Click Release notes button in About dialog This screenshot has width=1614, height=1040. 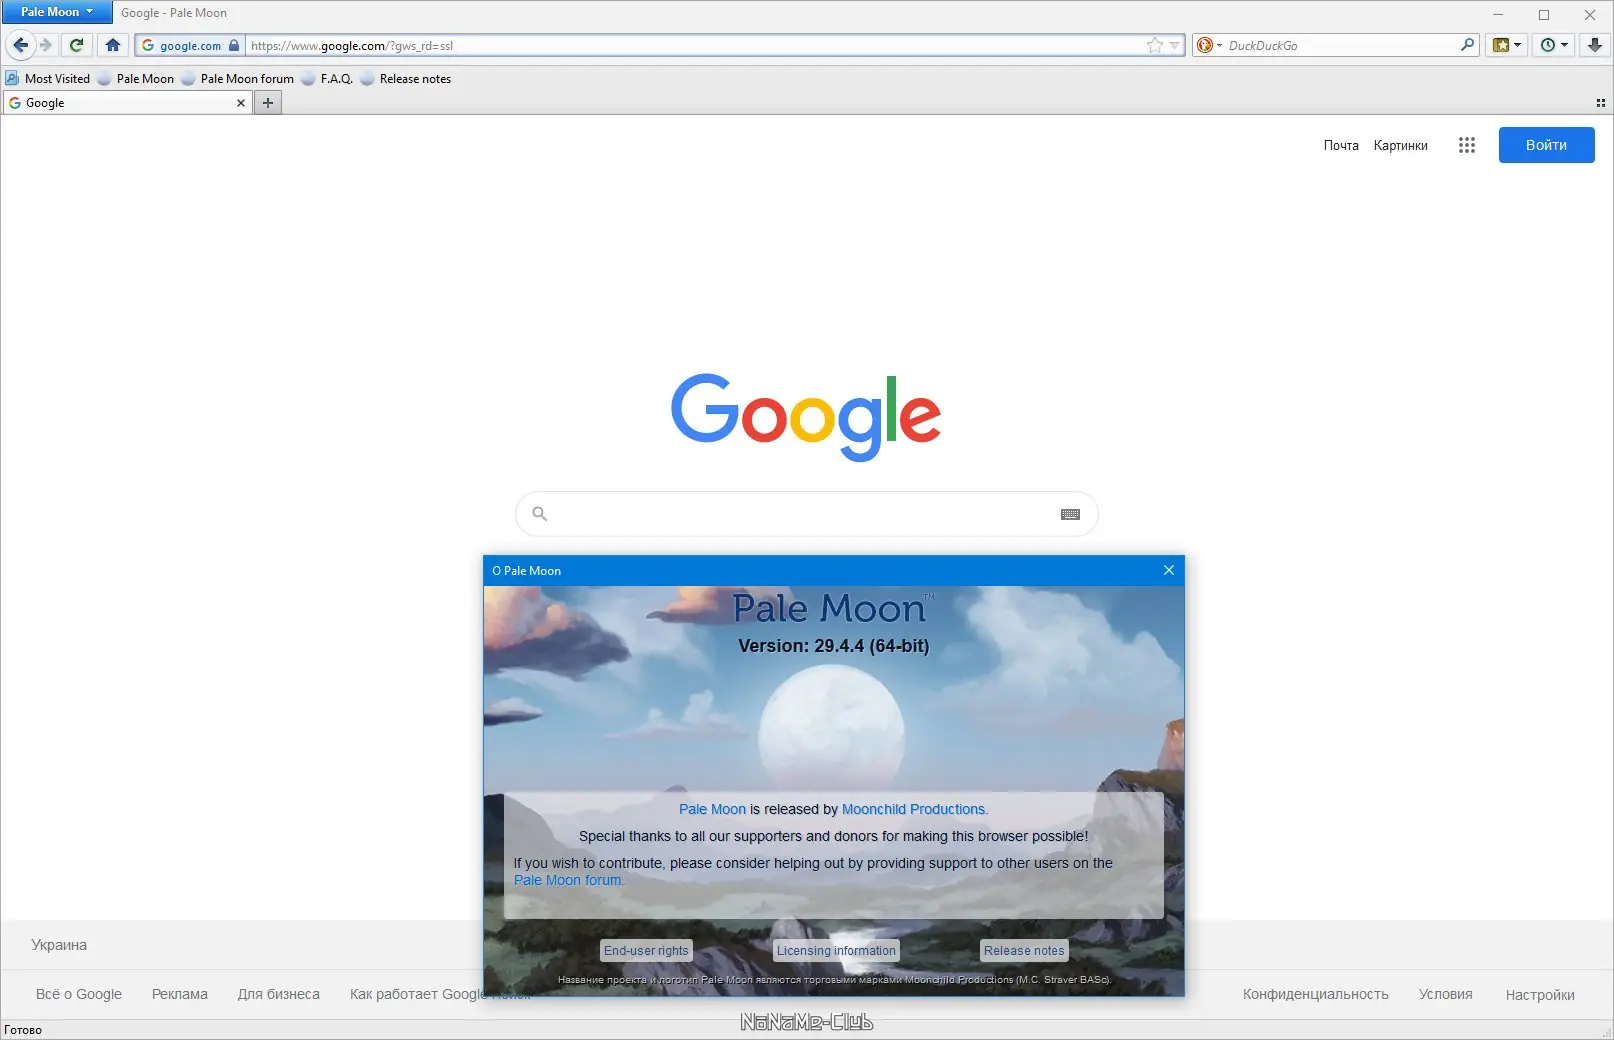point(1024,951)
